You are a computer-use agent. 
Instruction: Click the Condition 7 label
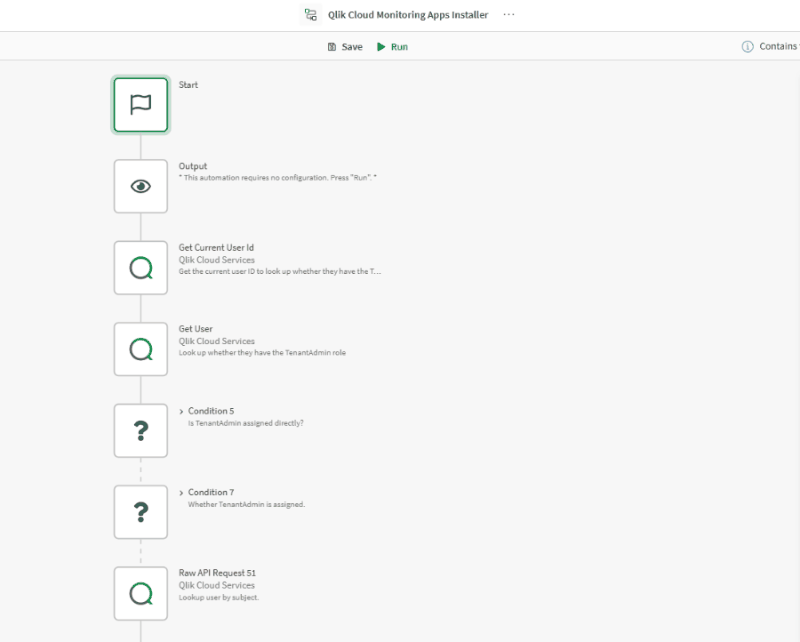(x=211, y=492)
